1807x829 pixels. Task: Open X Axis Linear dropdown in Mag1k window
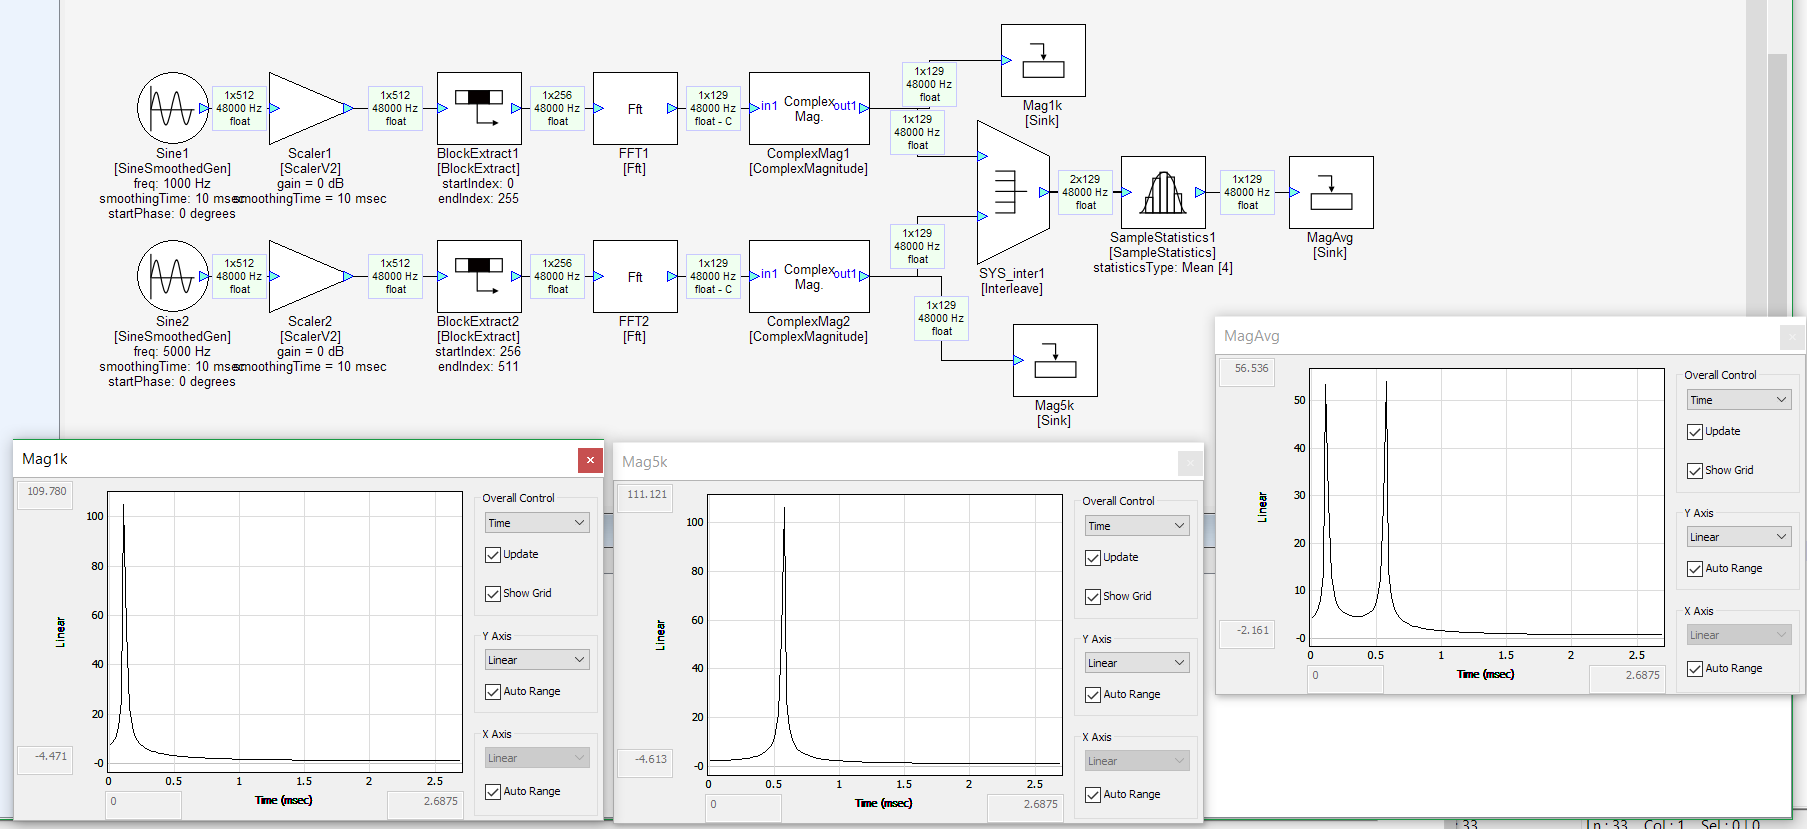point(537,758)
